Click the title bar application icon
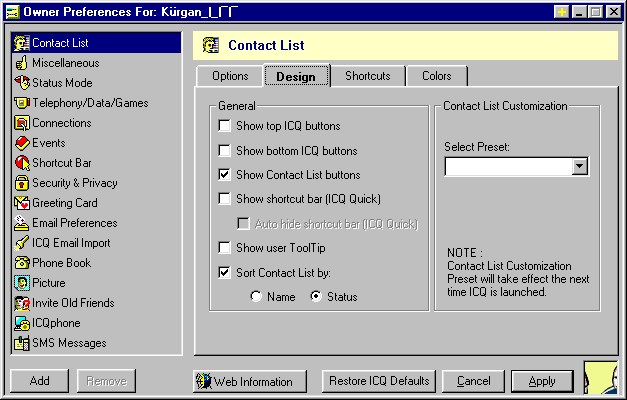Image resolution: width=627 pixels, height=400 pixels. click(x=13, y=12)
